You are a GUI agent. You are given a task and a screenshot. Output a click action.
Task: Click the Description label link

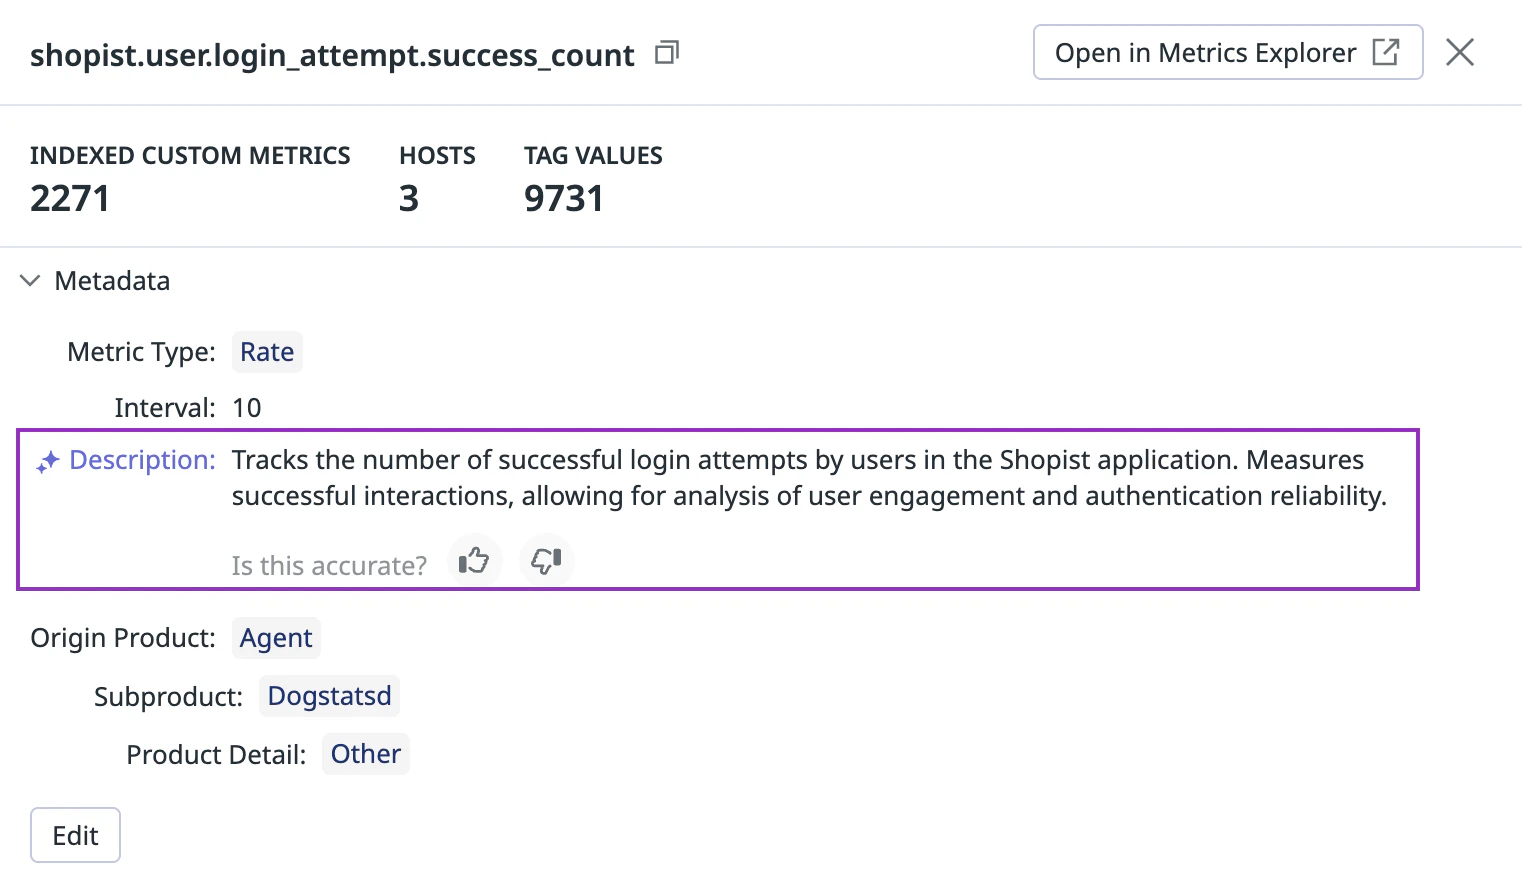coord(142,460)
